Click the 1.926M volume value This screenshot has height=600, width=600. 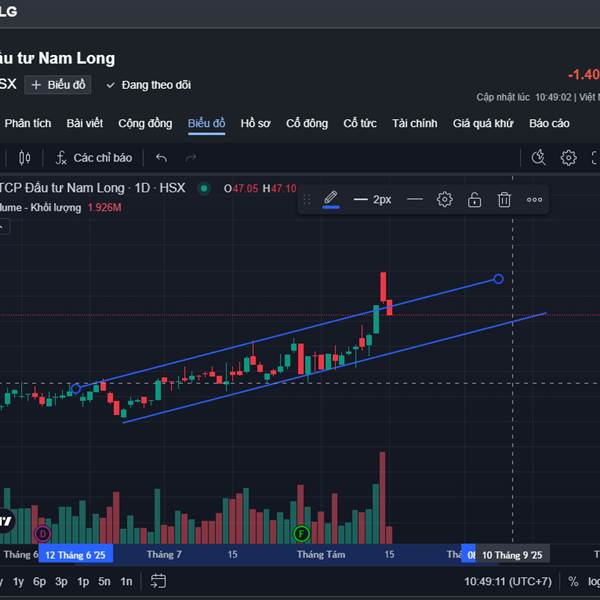(104, 208)
